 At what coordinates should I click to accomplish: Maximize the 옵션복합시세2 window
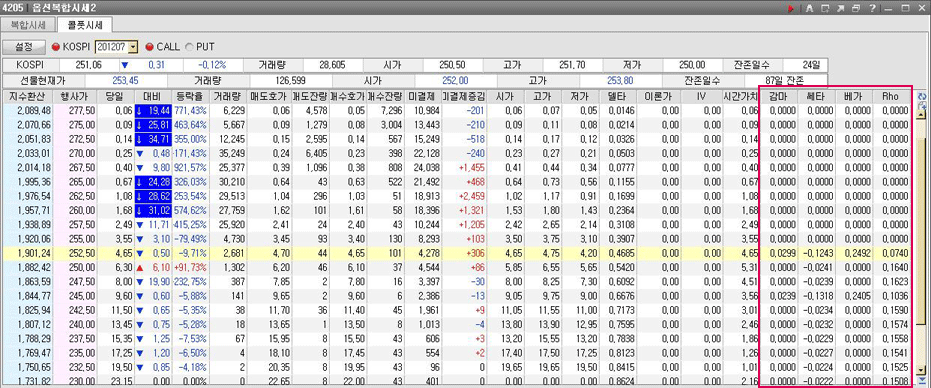905,8
